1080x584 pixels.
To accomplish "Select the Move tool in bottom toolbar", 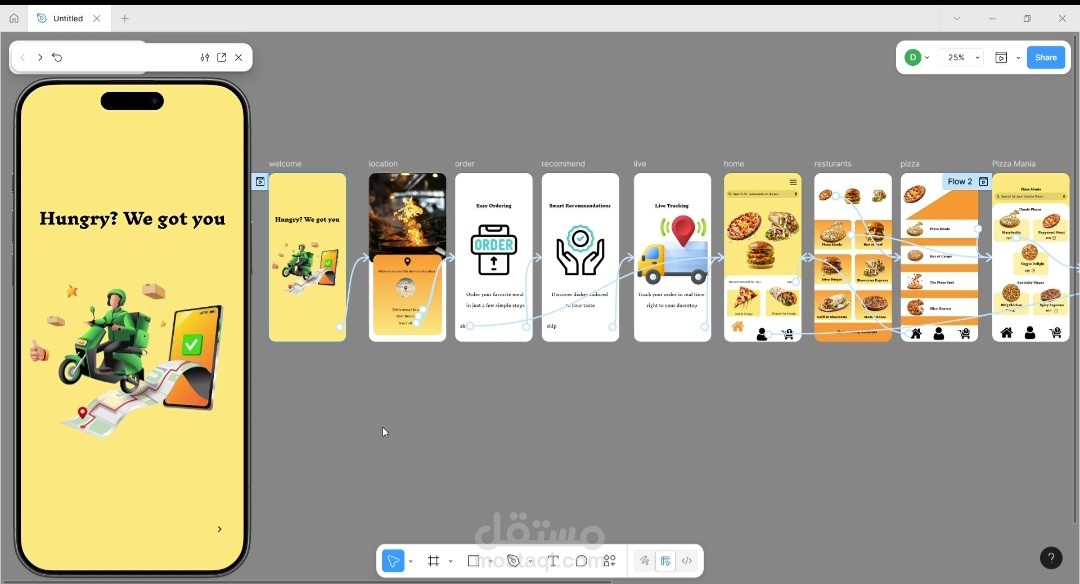I will [x=393, y=561].
